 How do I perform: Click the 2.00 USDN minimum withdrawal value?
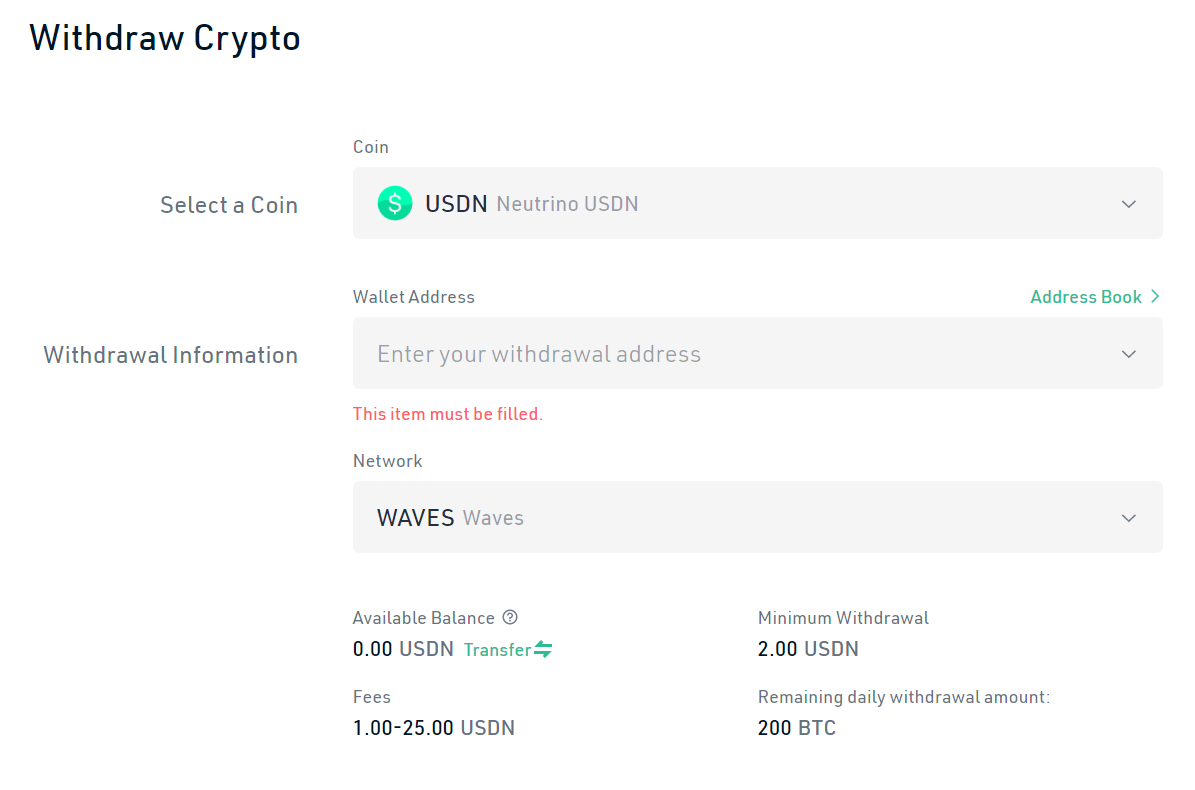[808, 649]
